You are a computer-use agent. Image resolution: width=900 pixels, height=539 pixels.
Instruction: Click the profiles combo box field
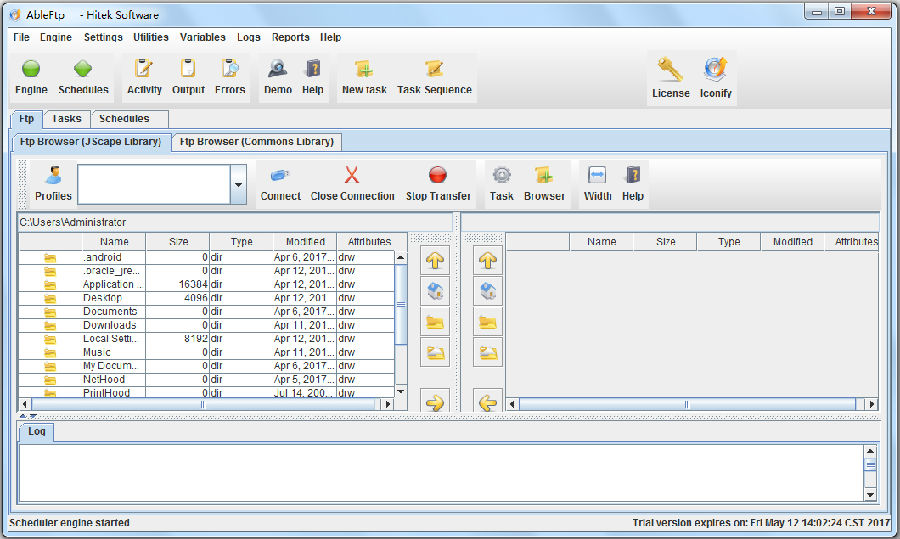click(154, 184)
